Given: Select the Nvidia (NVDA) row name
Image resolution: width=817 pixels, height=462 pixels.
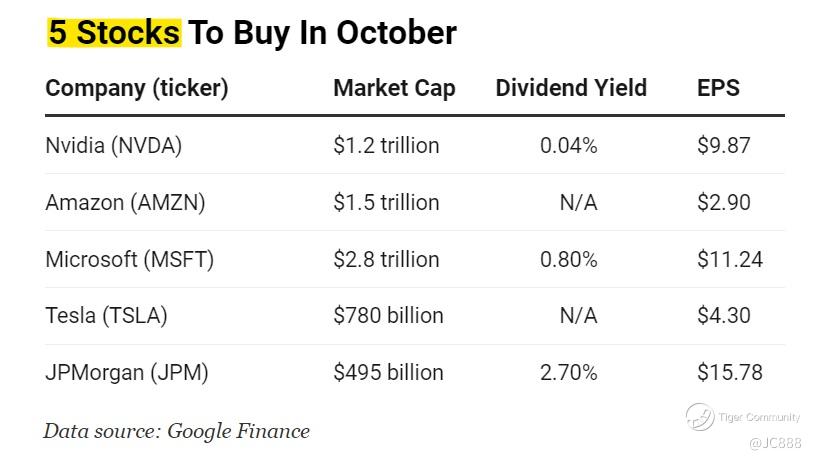Looking at the screenshot, I should click(114, 146).
